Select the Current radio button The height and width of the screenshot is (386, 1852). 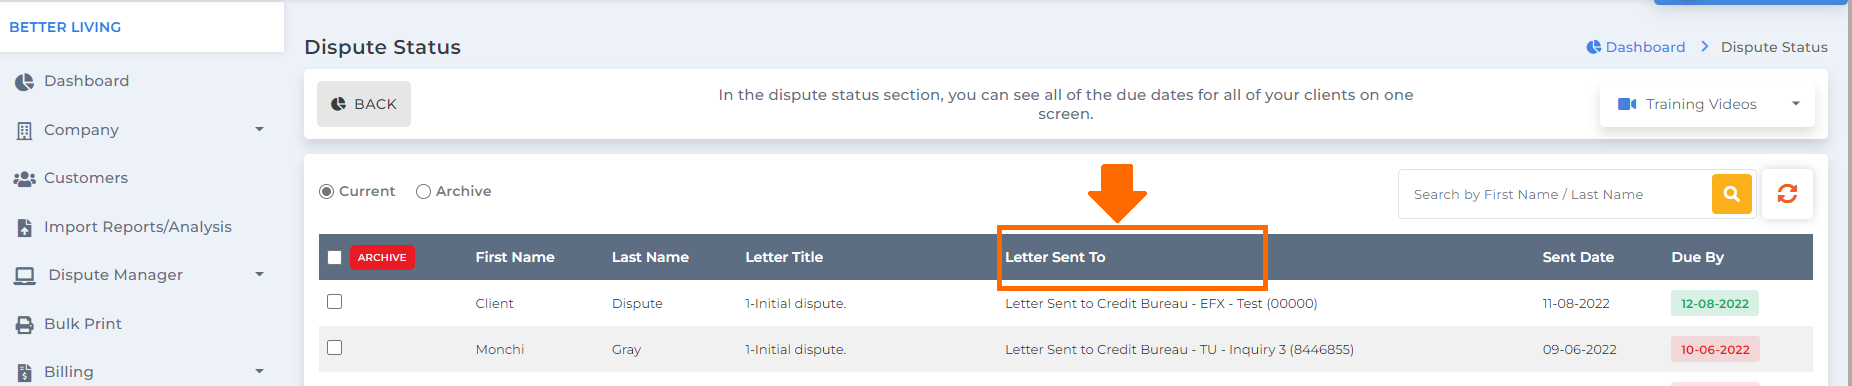(326, 192)
